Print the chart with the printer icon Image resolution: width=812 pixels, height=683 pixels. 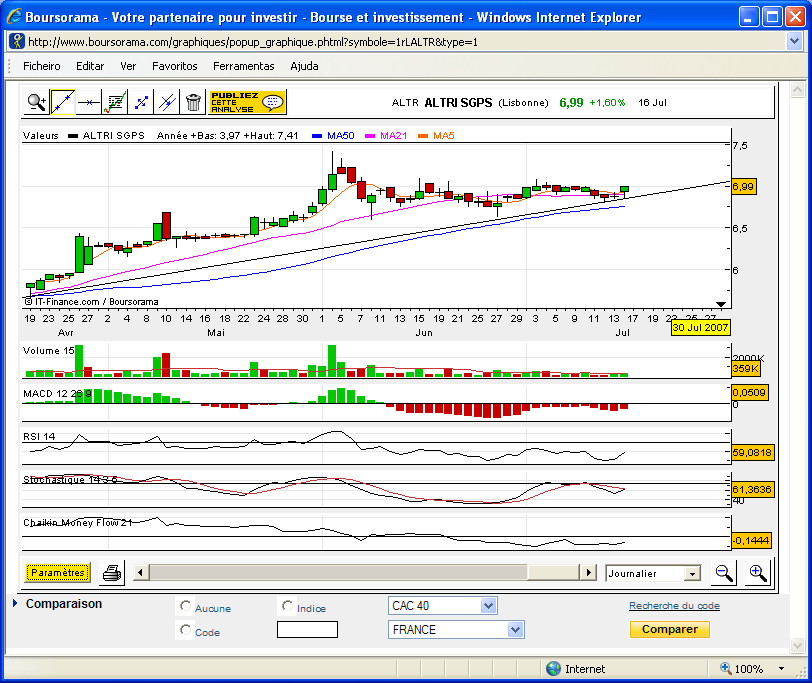click(x=112, y=573)
